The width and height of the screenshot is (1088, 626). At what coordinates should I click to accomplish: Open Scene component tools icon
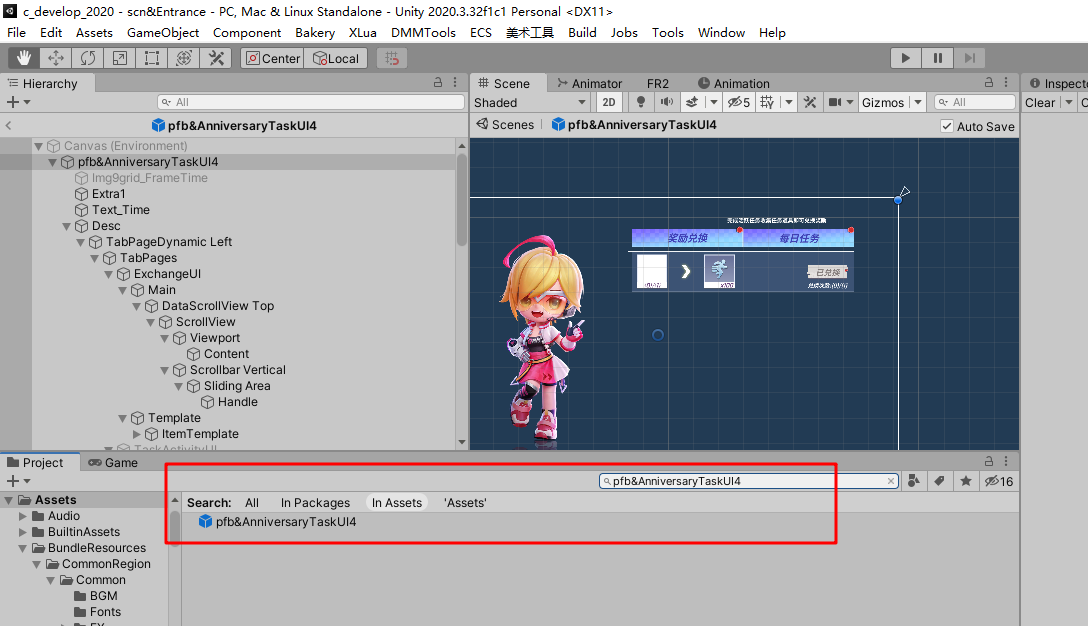810,103
